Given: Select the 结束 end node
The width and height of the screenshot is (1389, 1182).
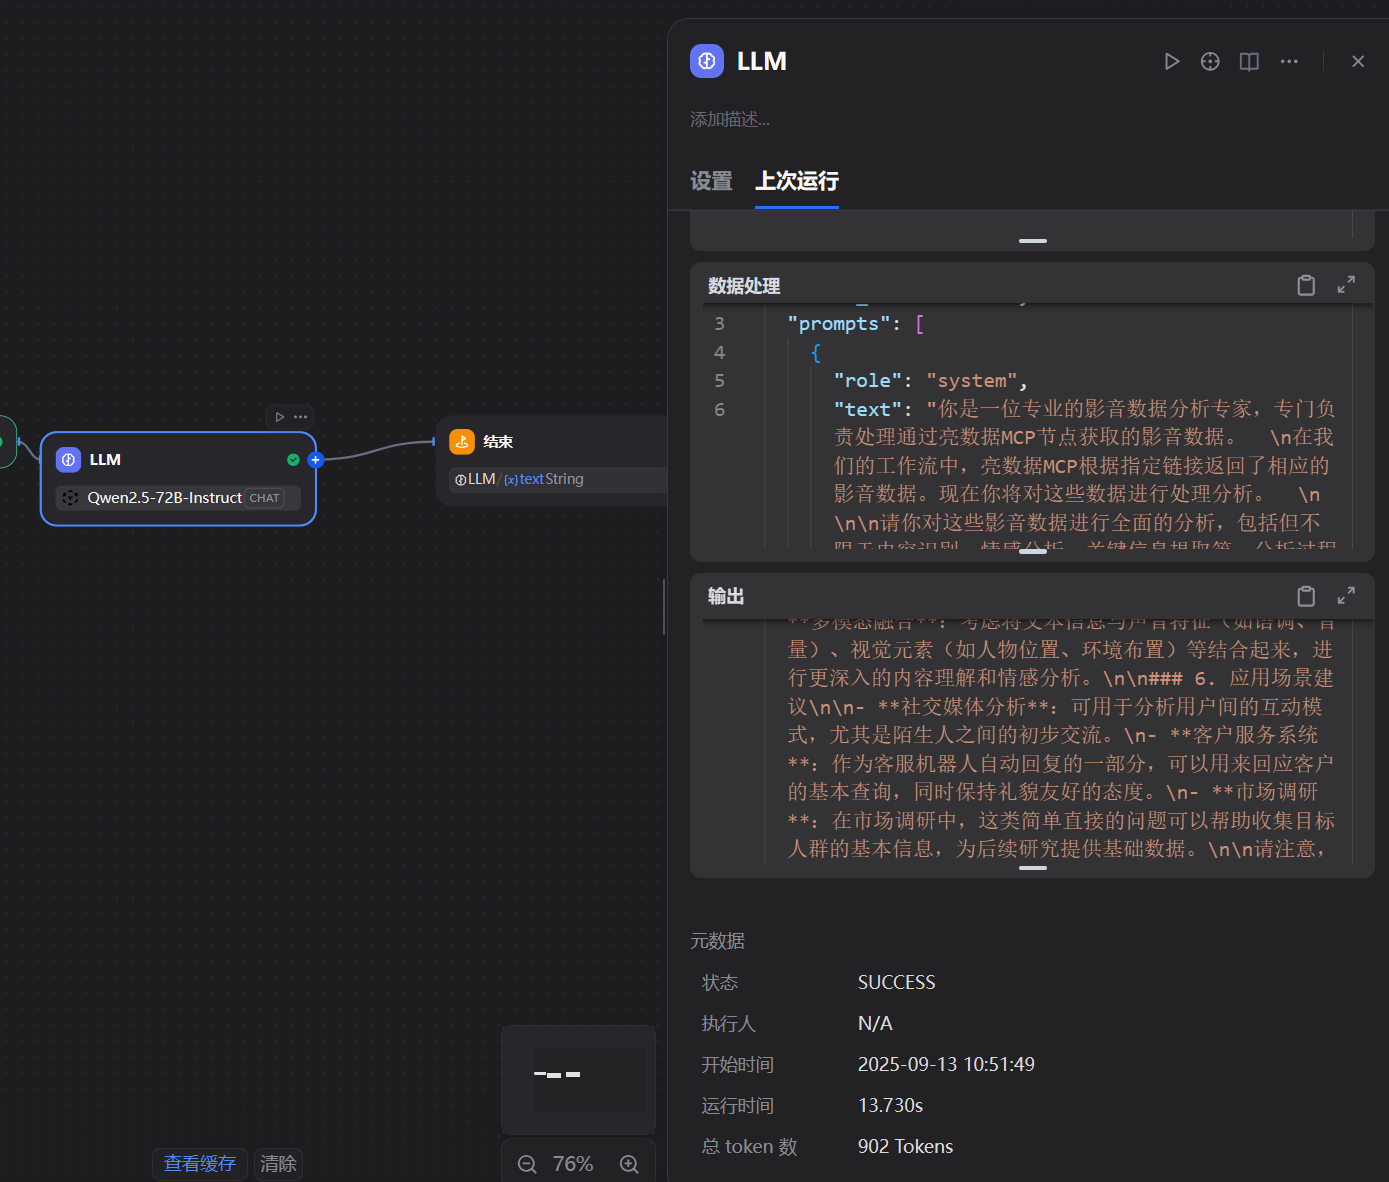Looking at the screenshot, I should (552, 461).
